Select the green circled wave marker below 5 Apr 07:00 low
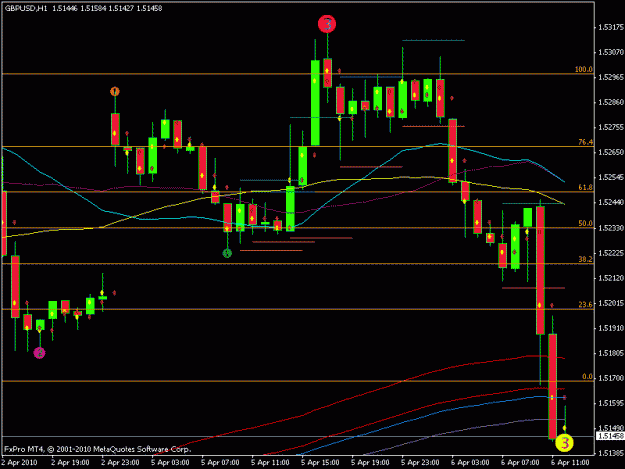The height and width of the screenshot is (469, 625). click(x=227, y=253)
